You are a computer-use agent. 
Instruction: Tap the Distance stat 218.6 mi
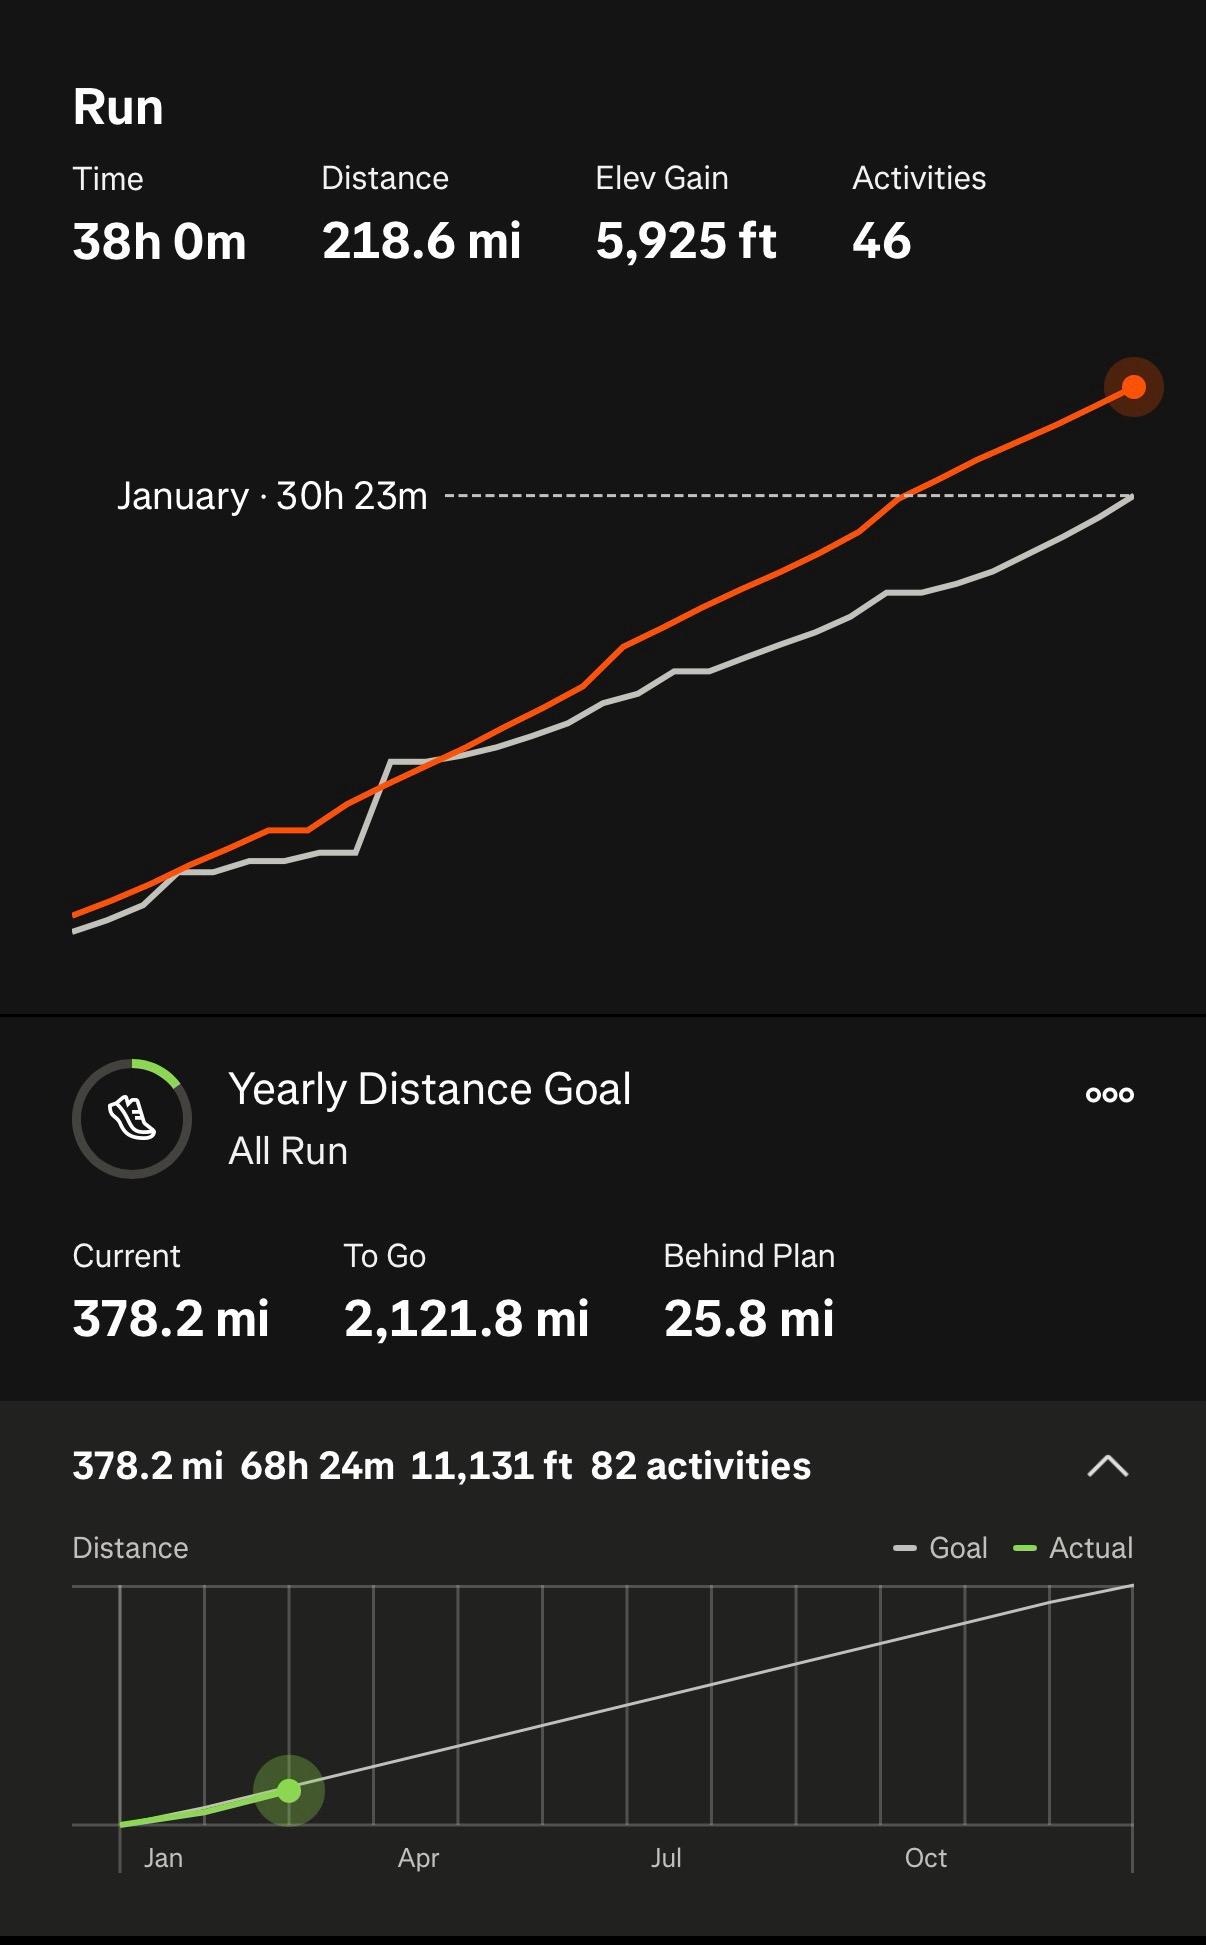coord(421,241)
